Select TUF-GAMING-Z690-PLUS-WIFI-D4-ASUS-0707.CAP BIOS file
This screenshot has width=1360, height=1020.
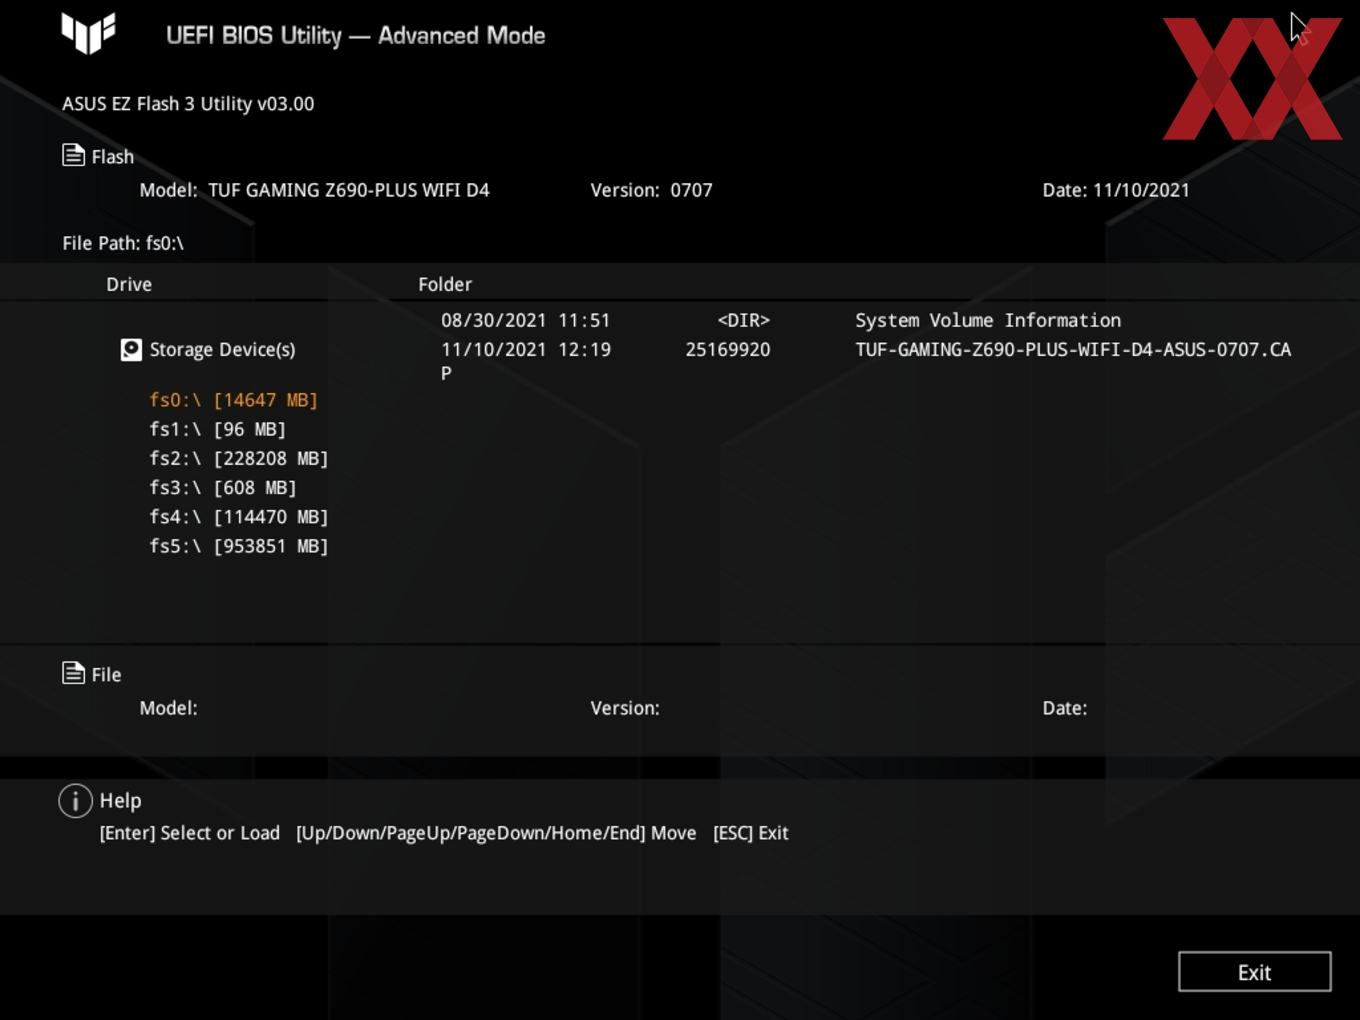(x=866, y=360)
